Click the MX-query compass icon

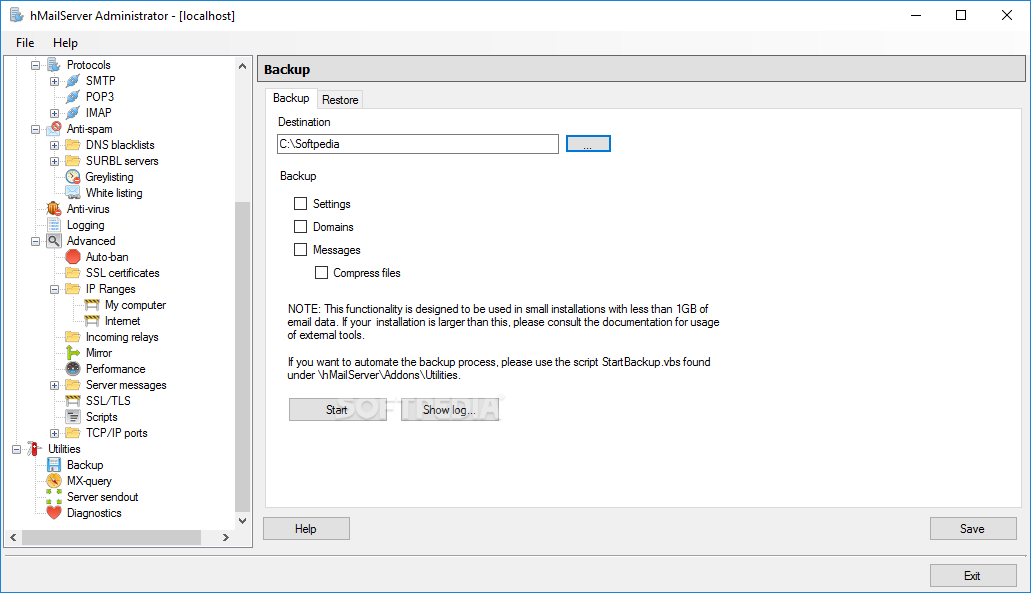(x=54, y=481)
